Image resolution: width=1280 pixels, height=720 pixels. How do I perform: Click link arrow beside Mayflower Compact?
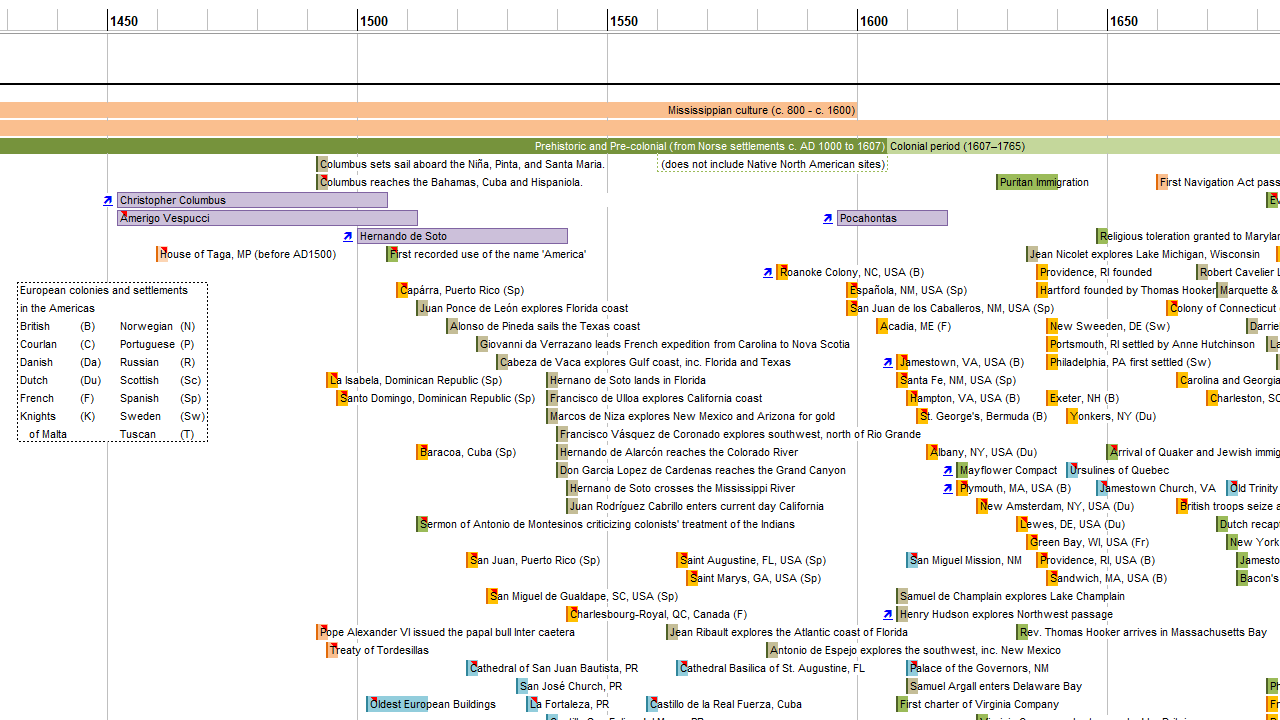coord(948,471)
